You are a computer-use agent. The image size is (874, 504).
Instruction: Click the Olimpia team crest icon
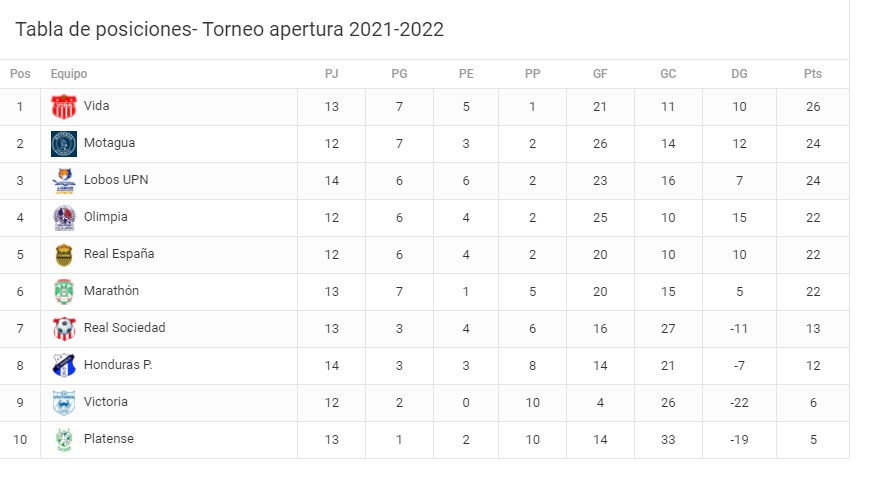point(64,218)
